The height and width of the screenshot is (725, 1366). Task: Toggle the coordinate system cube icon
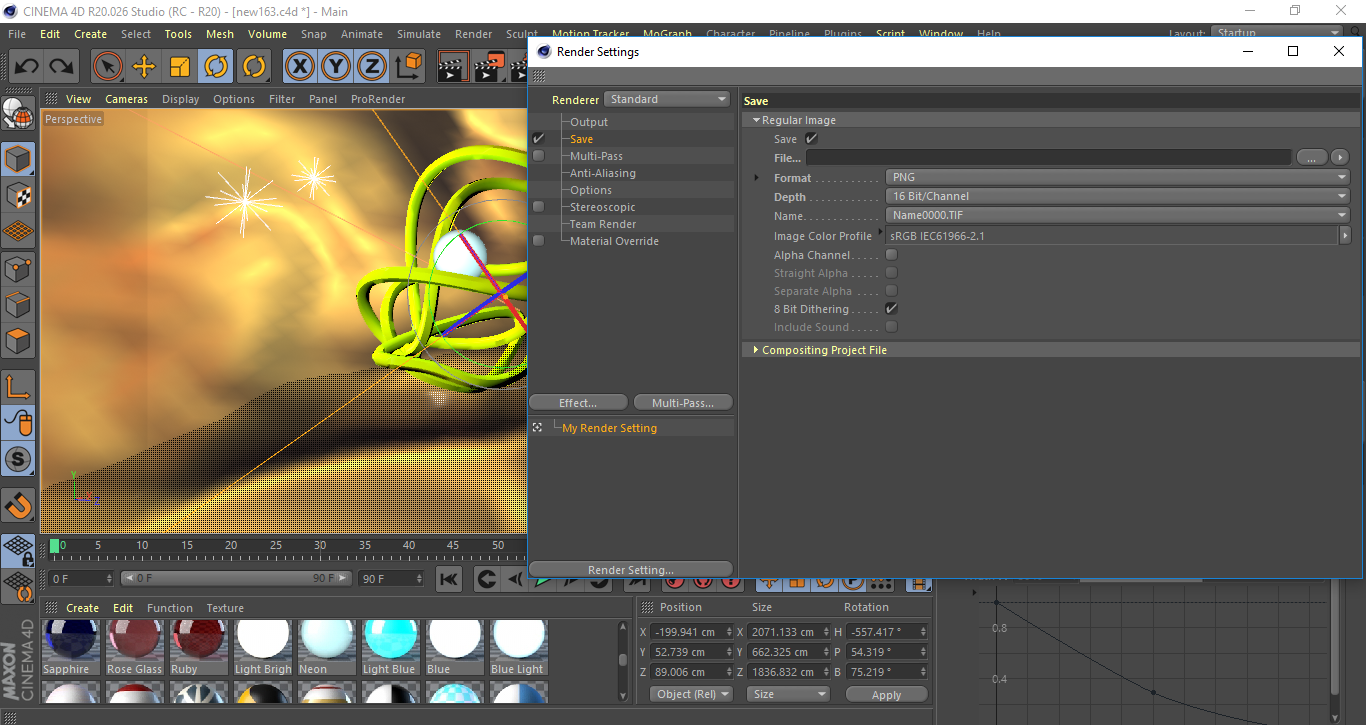[408, 67]
